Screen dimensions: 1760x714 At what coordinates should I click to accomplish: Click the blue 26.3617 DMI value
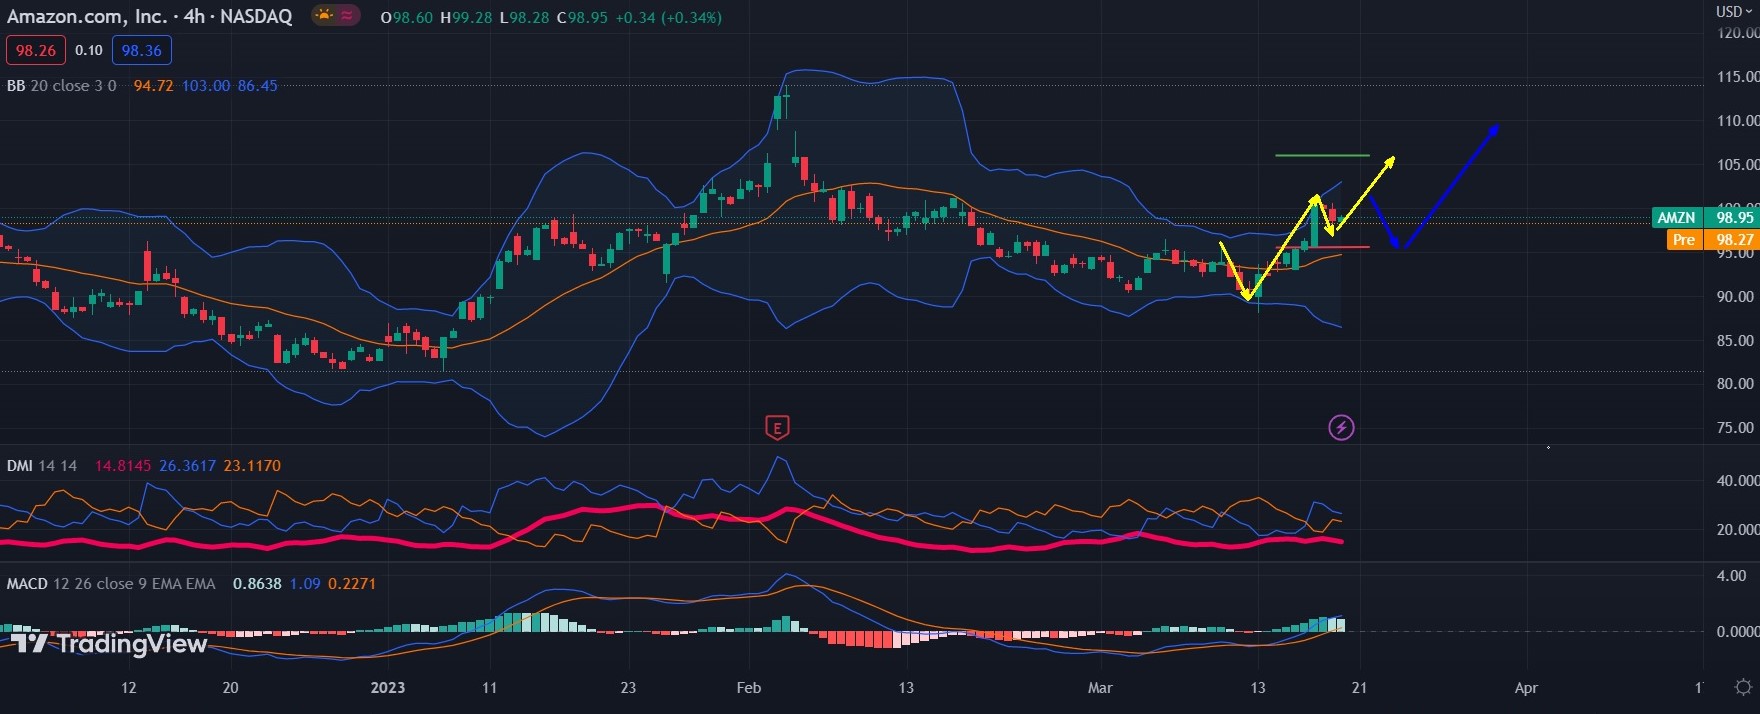pos(188,466)
